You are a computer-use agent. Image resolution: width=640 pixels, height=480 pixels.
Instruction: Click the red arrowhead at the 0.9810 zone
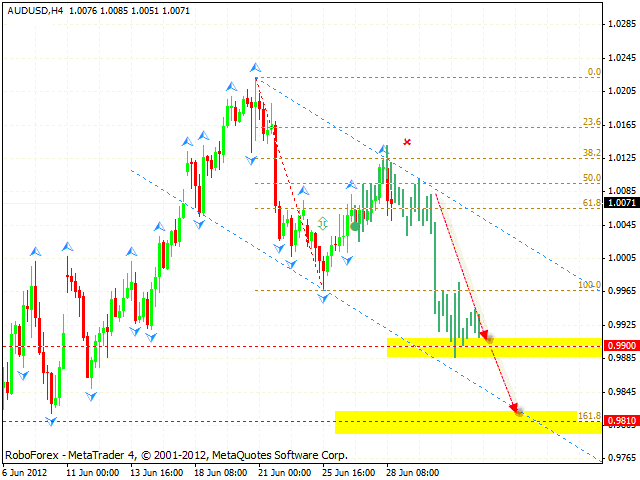(x=516, y=408)
